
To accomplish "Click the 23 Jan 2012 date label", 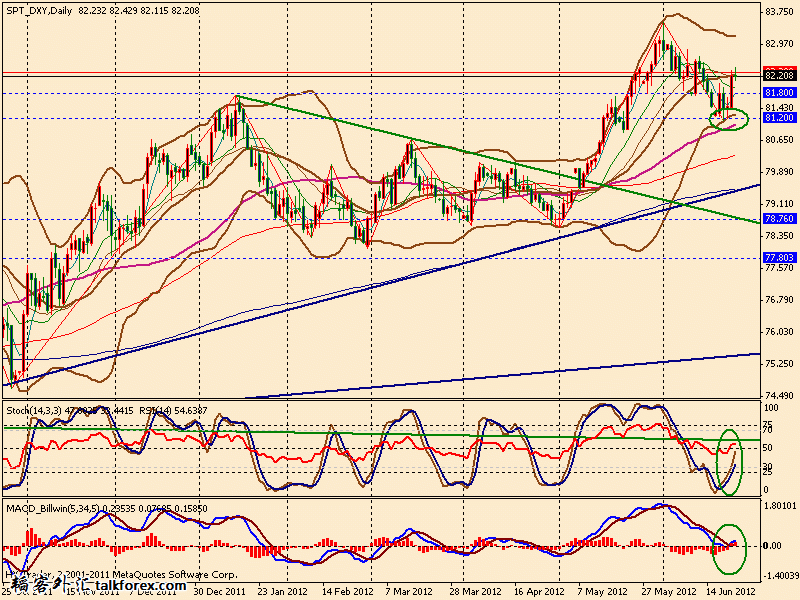I will (x=282, y=592).
